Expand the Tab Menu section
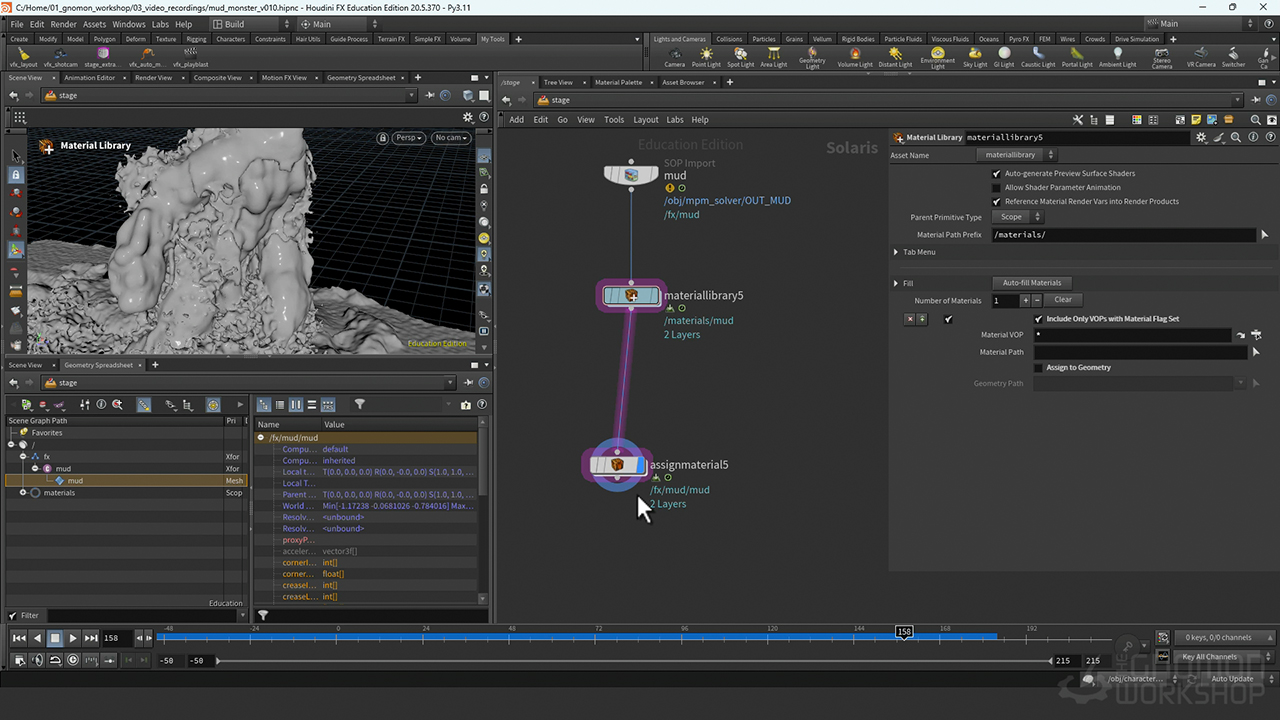Viewport: 1280px width, 720px height. coord(896,252)
